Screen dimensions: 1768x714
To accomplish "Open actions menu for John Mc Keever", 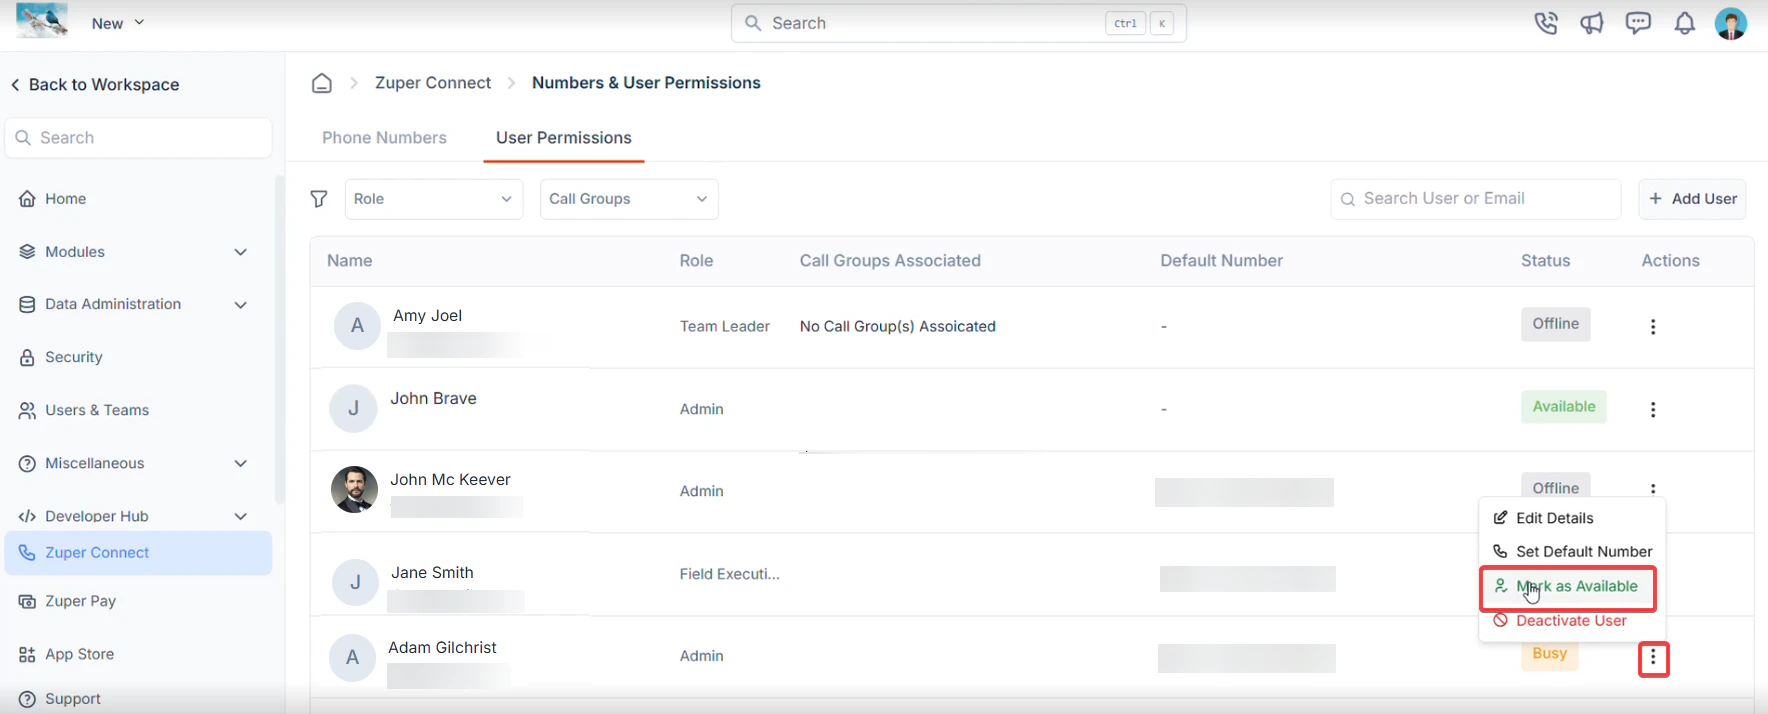I will (x=1653, y=489).
